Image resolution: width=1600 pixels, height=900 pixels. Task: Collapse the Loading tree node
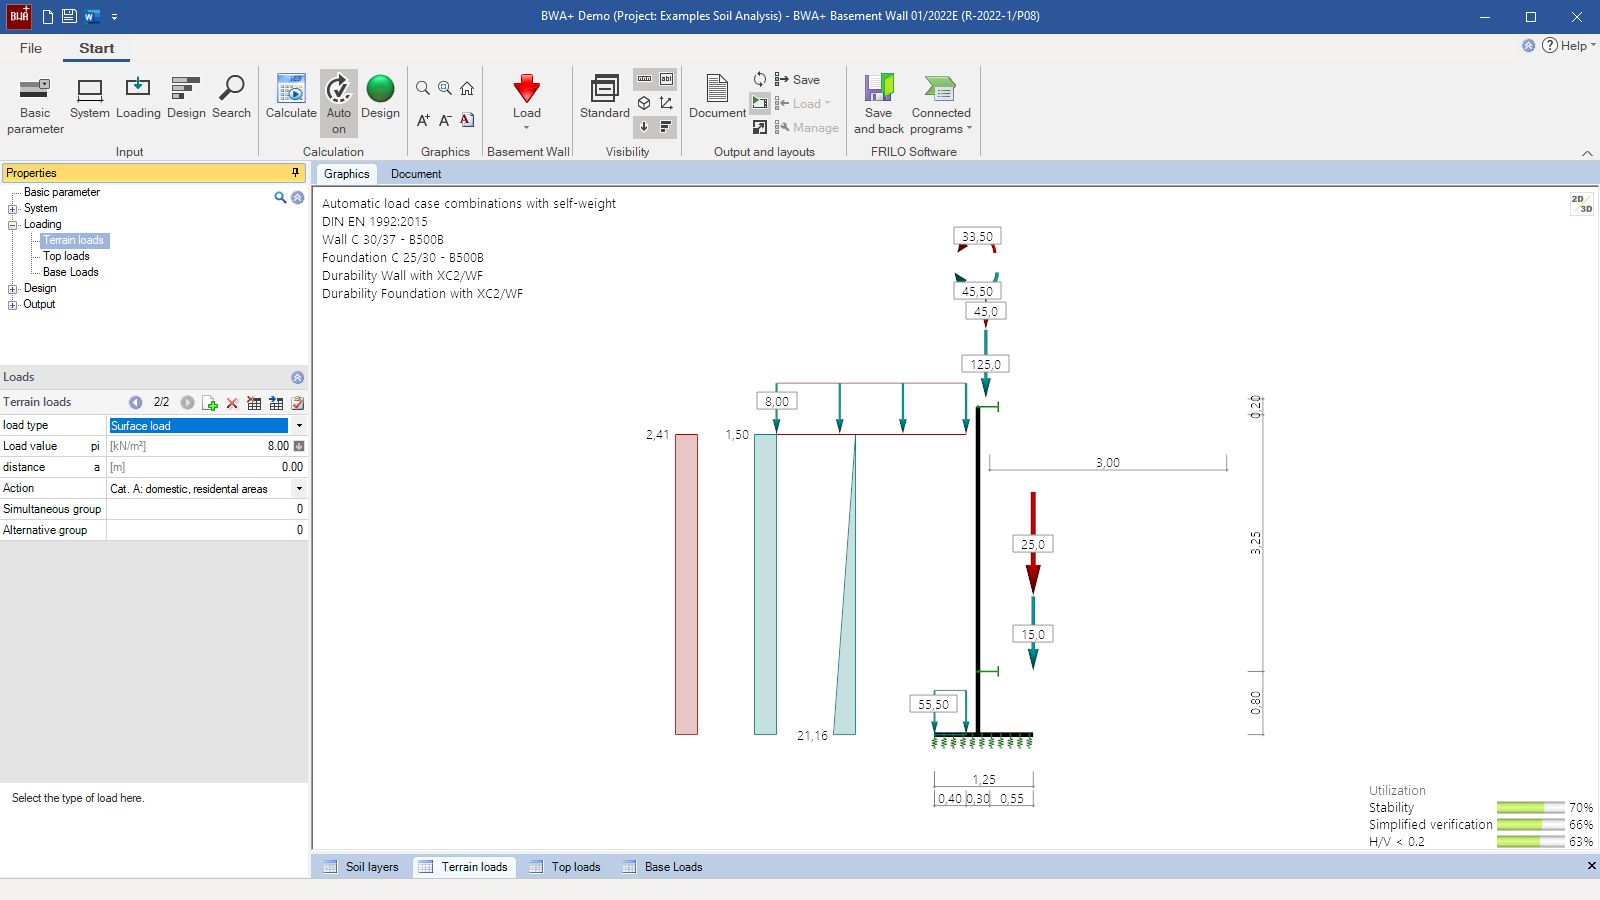13,225
